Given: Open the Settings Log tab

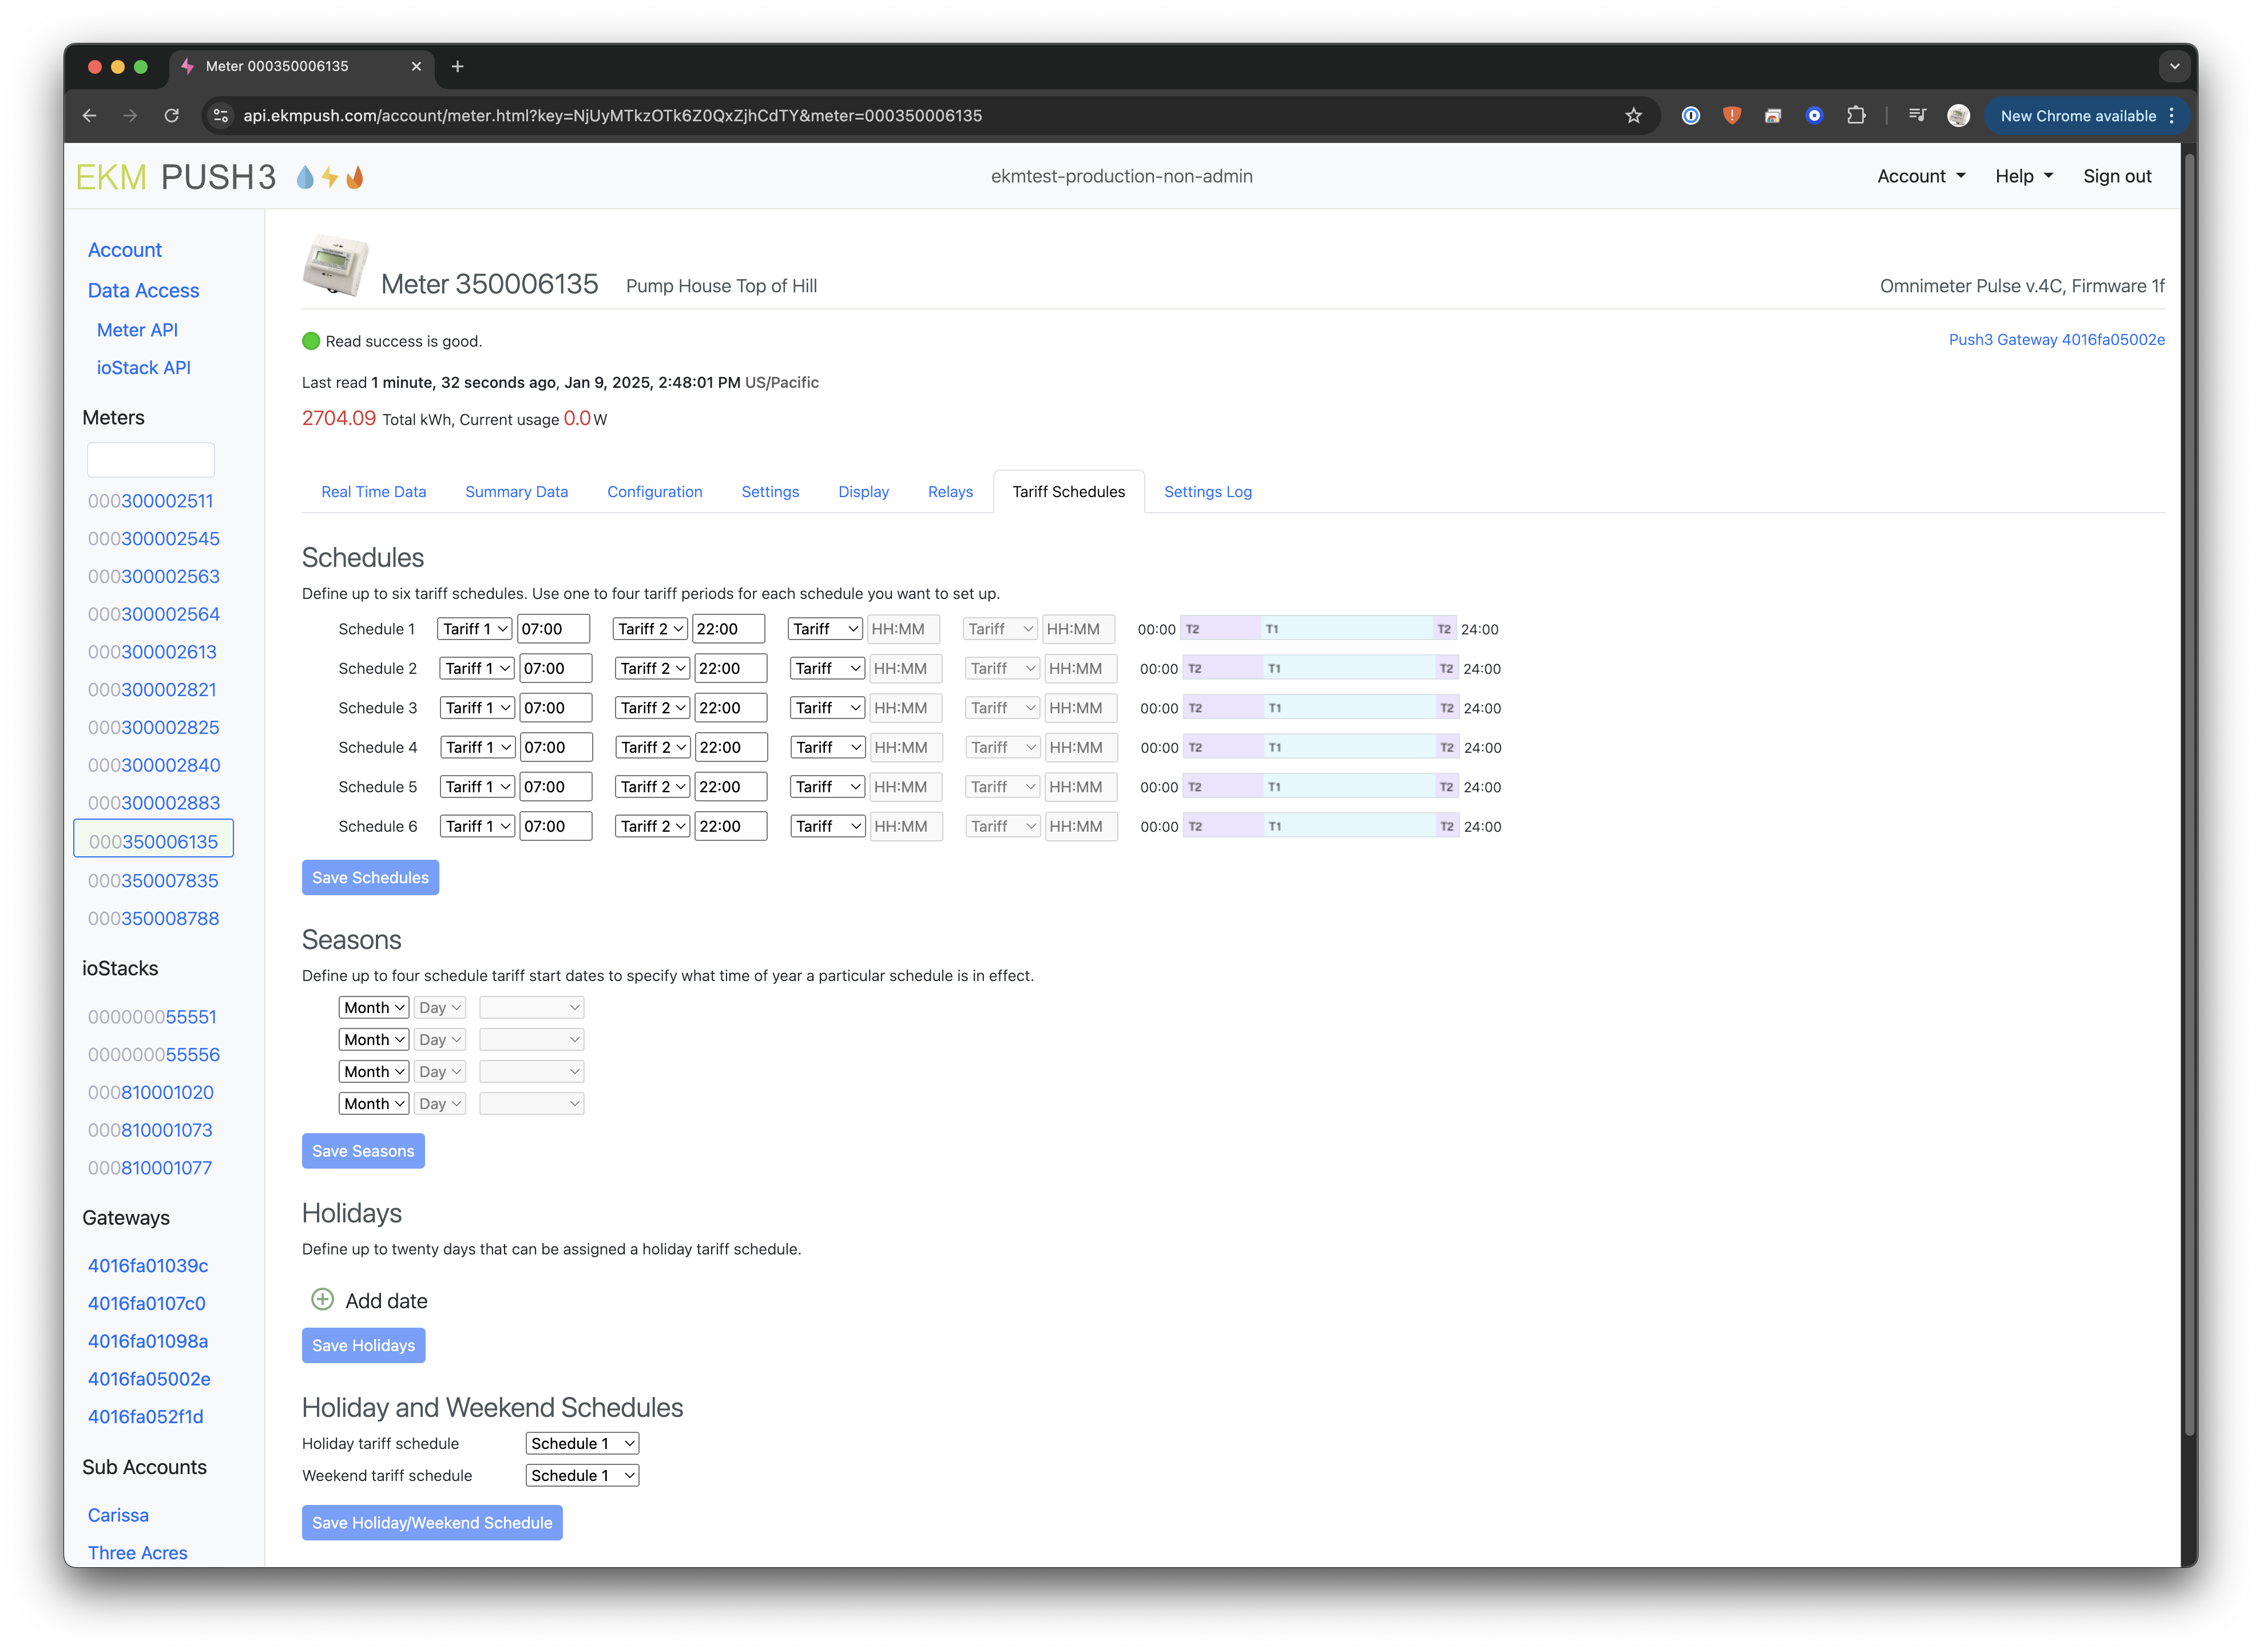Looking at the screenshot, I should tap(1207, 492).
